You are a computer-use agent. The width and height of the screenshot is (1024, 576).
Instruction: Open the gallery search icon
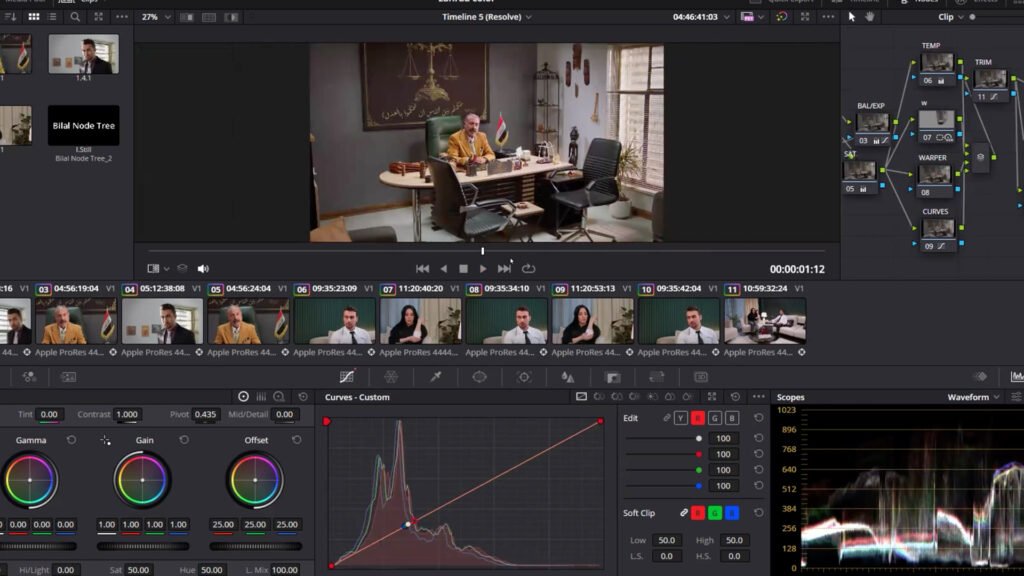coord(75,17)
